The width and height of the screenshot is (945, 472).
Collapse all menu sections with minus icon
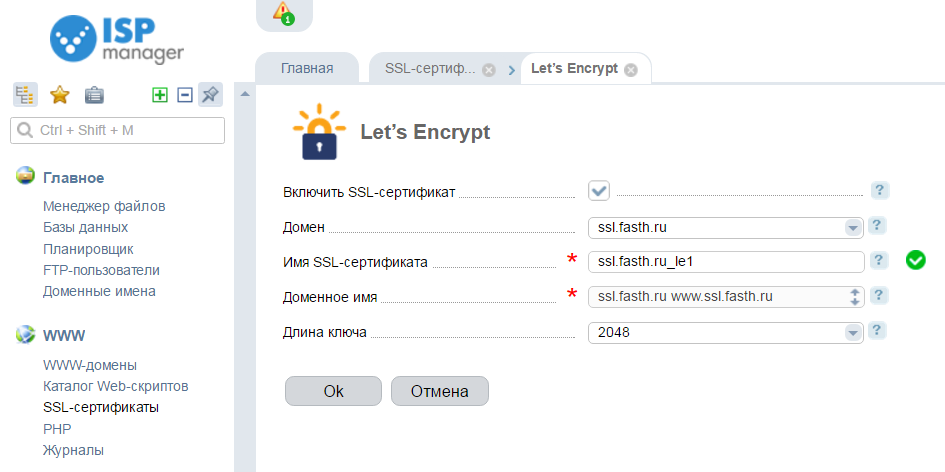(185, 95)
